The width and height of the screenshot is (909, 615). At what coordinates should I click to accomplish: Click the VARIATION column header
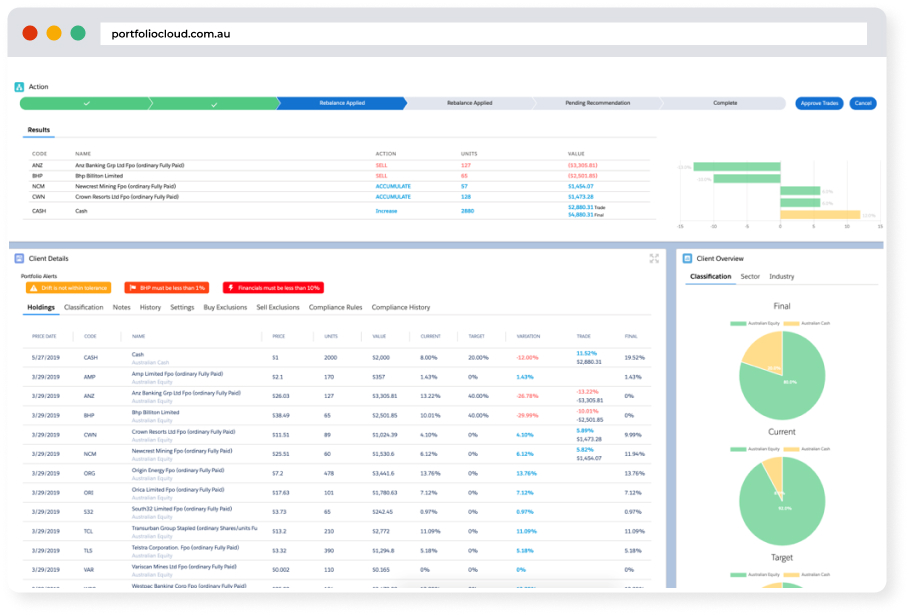coord(528,336)
